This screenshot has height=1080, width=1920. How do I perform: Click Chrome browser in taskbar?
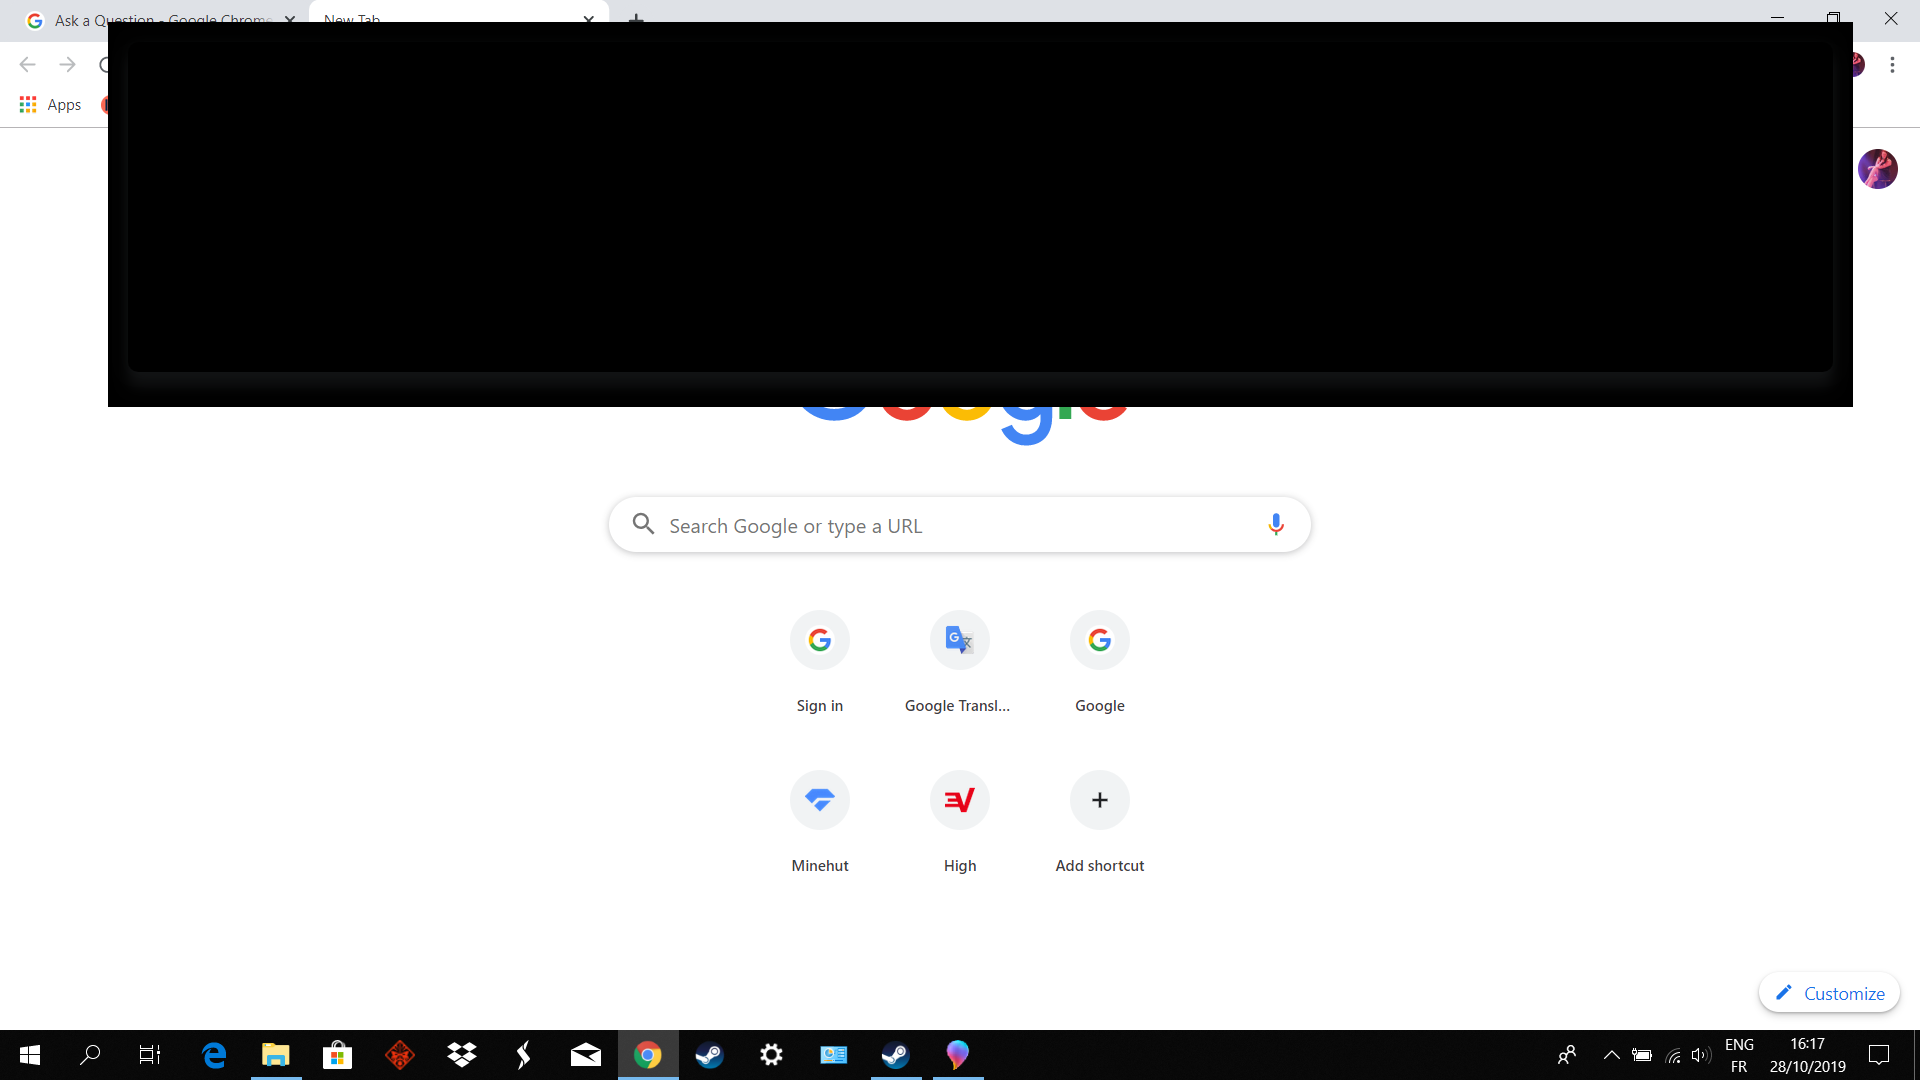[x=647, y=1055]
